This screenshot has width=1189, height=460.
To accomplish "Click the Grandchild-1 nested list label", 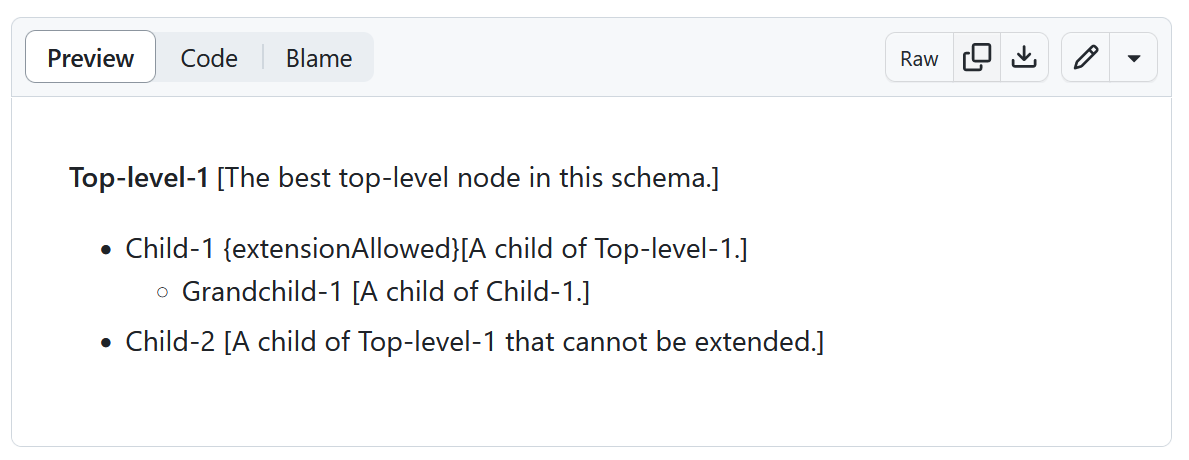I will 263,293.
